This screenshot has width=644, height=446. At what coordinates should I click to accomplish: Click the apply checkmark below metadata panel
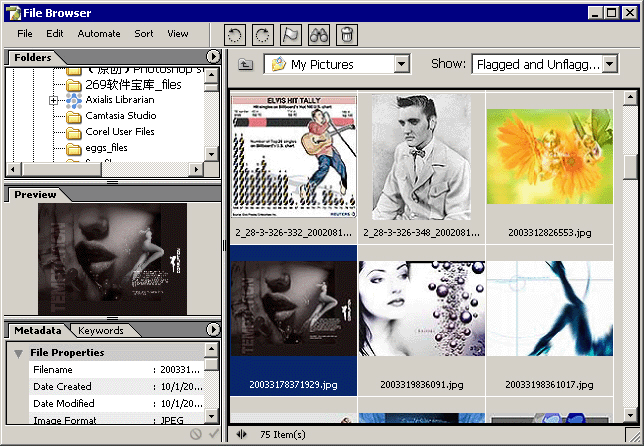(x=213, y=433)
